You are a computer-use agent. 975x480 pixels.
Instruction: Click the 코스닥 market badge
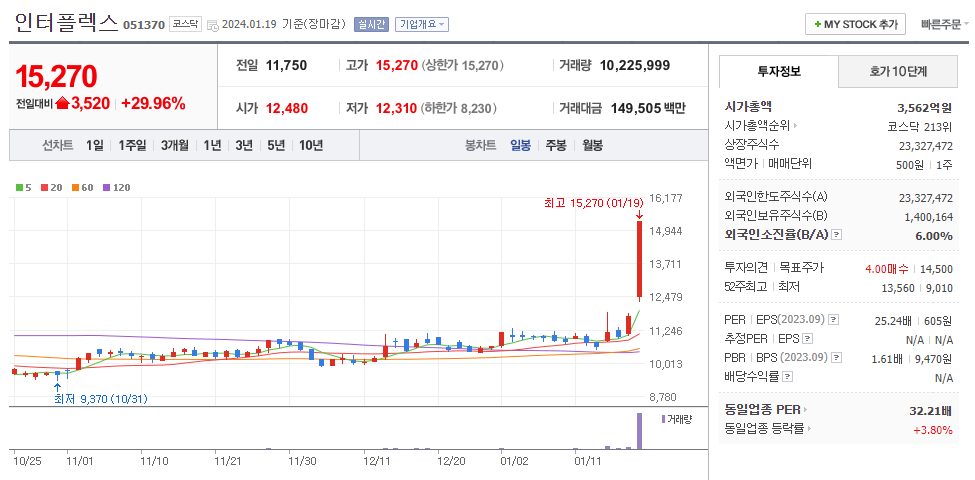pyautogui.click(x=186, y=24)
